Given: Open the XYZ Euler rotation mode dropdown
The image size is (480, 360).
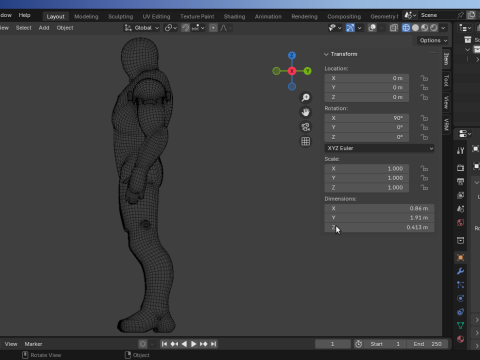Looking at the screenshot, I should click(379, 148).
